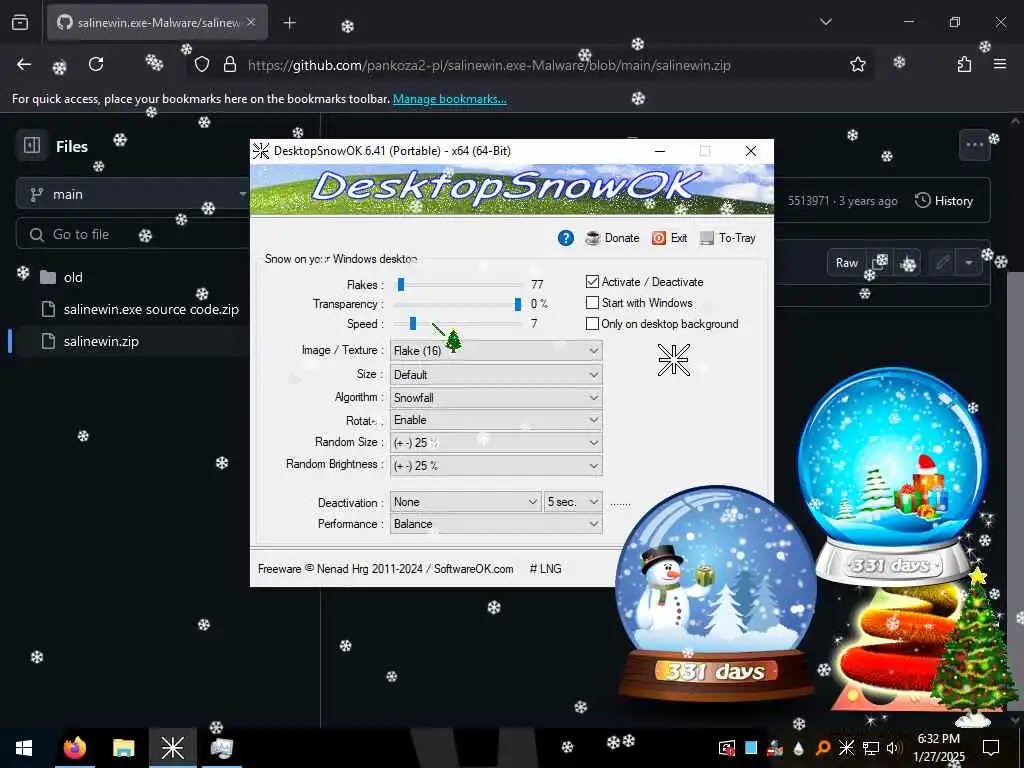1024x768 pixels.
Task: Check Only on desktop background
Action: pos(592,324)
